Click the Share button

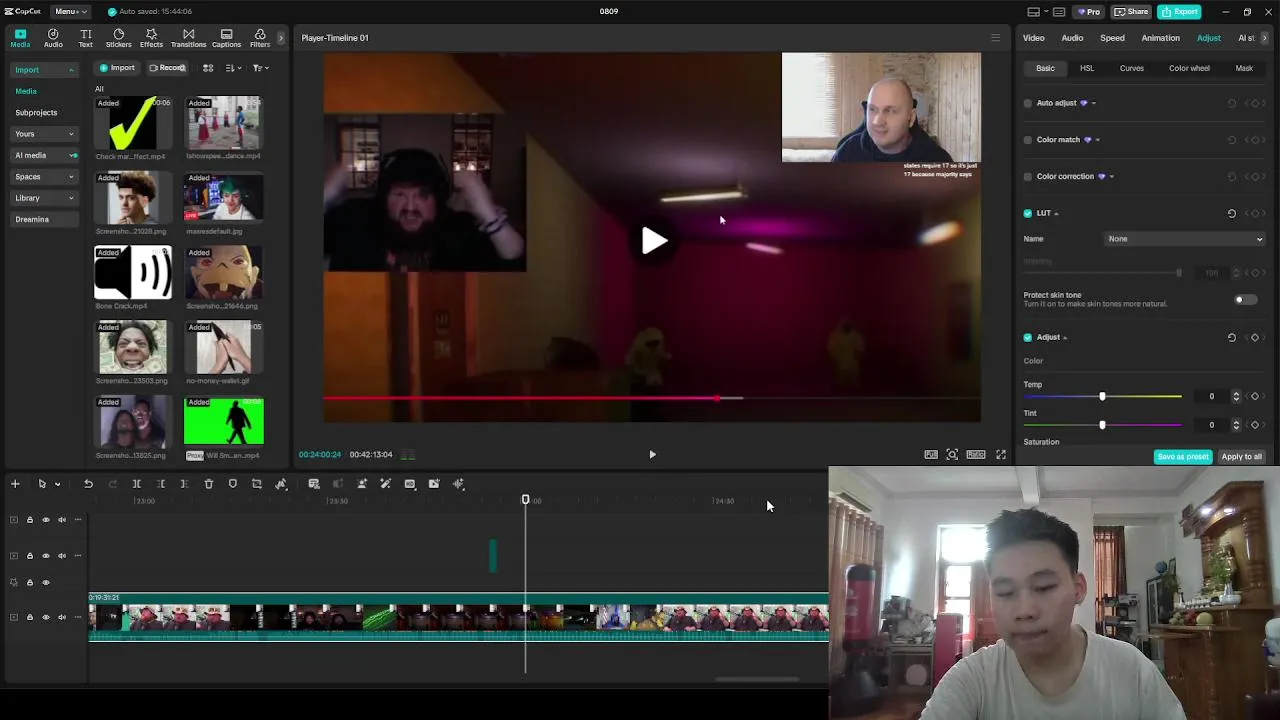1131,12
